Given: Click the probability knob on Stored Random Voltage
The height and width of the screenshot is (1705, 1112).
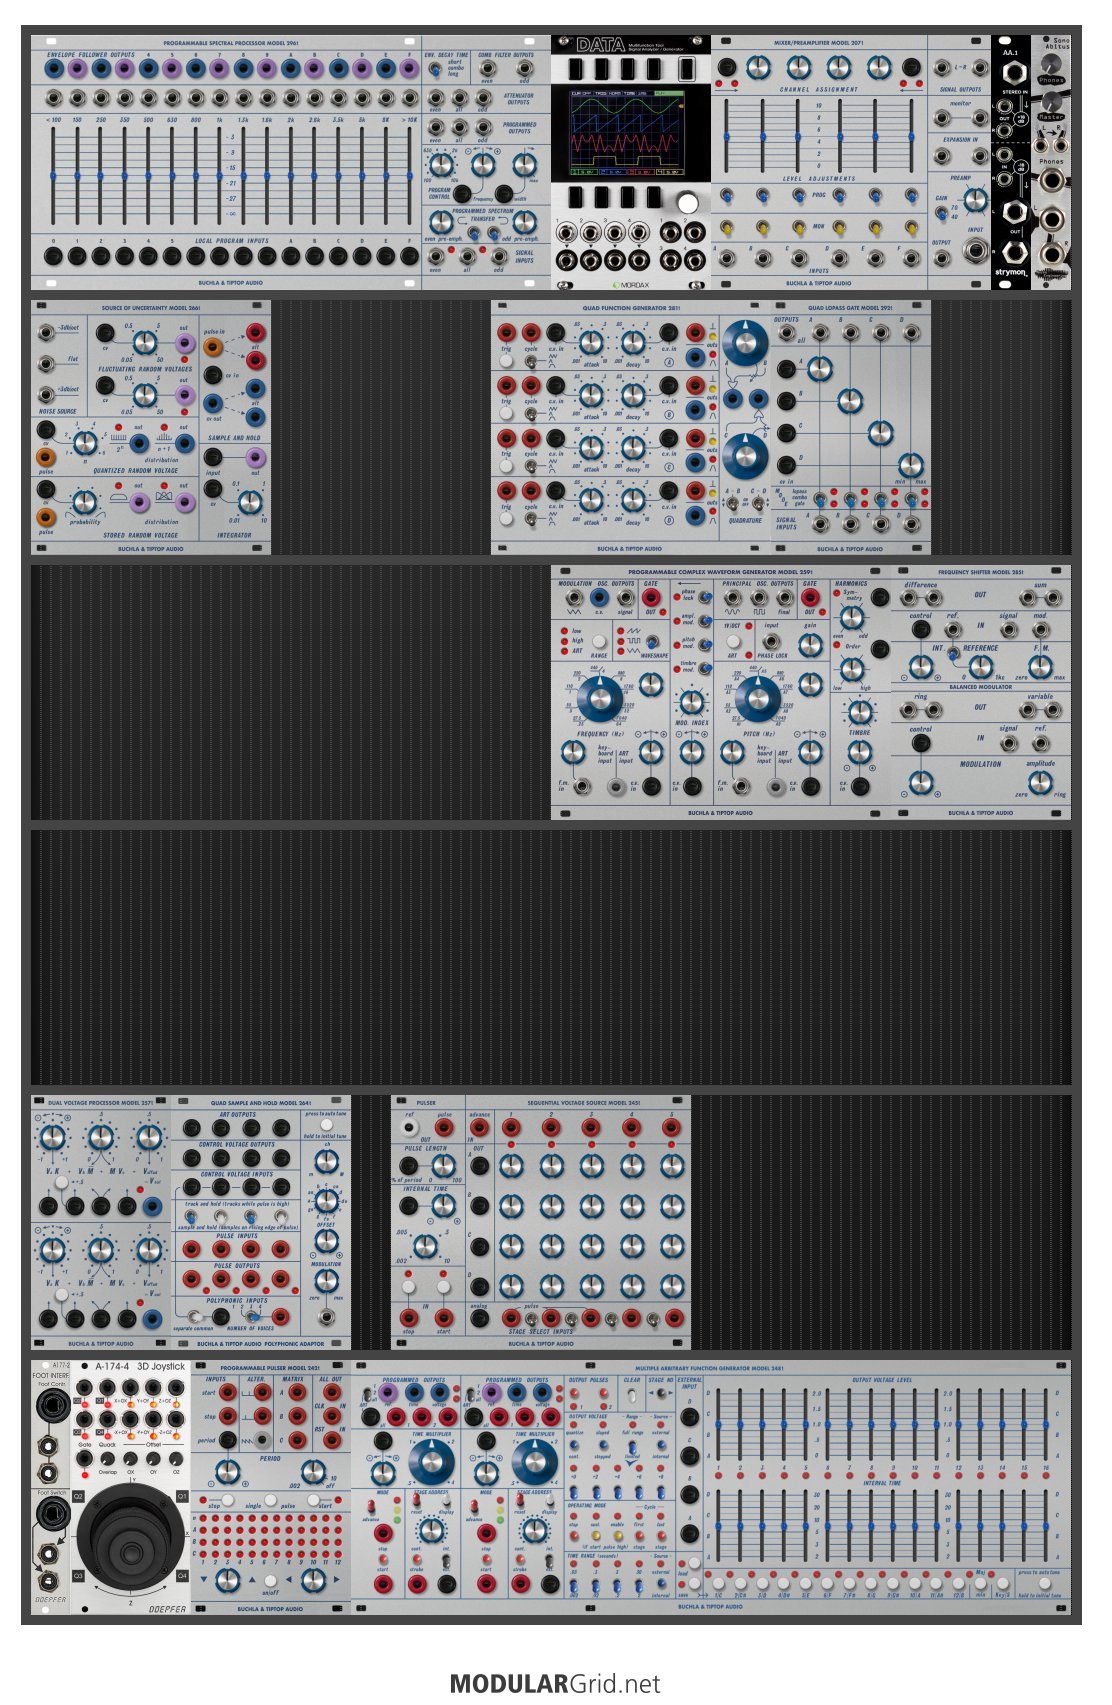Looking at the screenshot, I should [86, 502].
